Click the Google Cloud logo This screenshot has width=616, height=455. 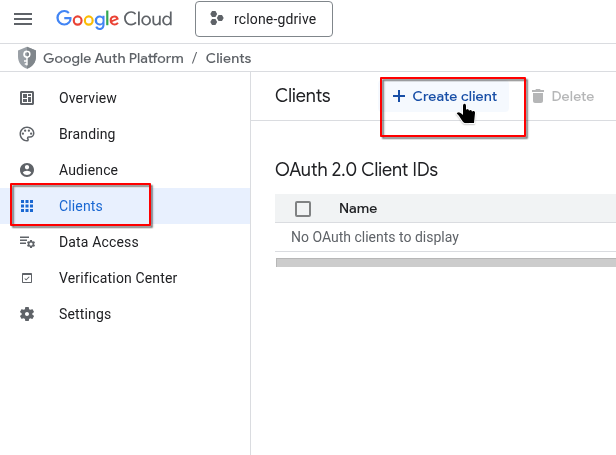114,19
